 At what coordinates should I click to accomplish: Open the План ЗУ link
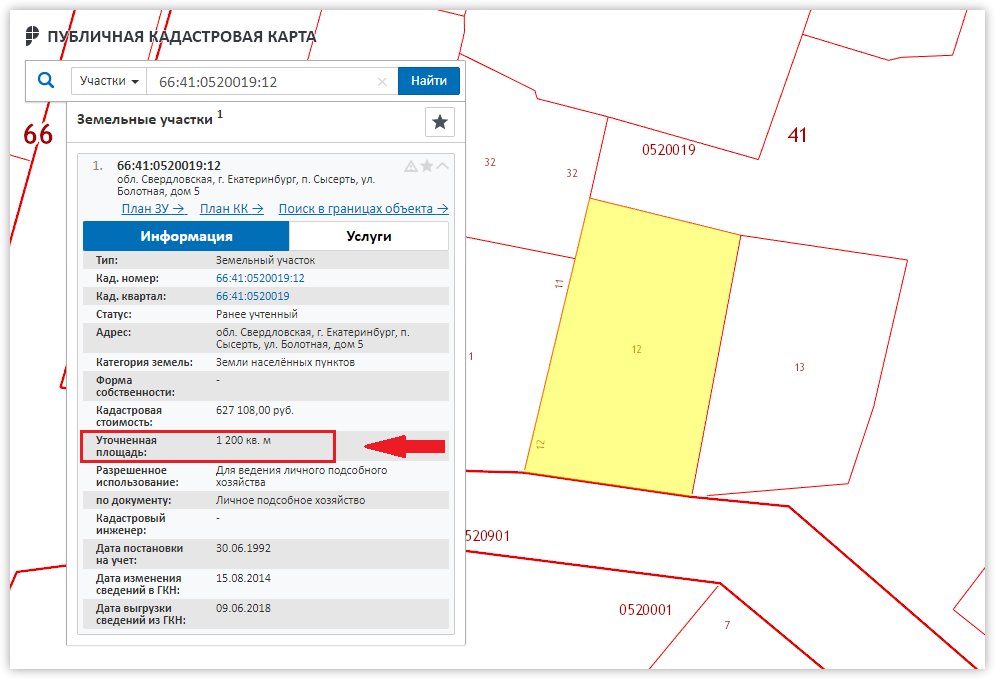pos(153,209)
